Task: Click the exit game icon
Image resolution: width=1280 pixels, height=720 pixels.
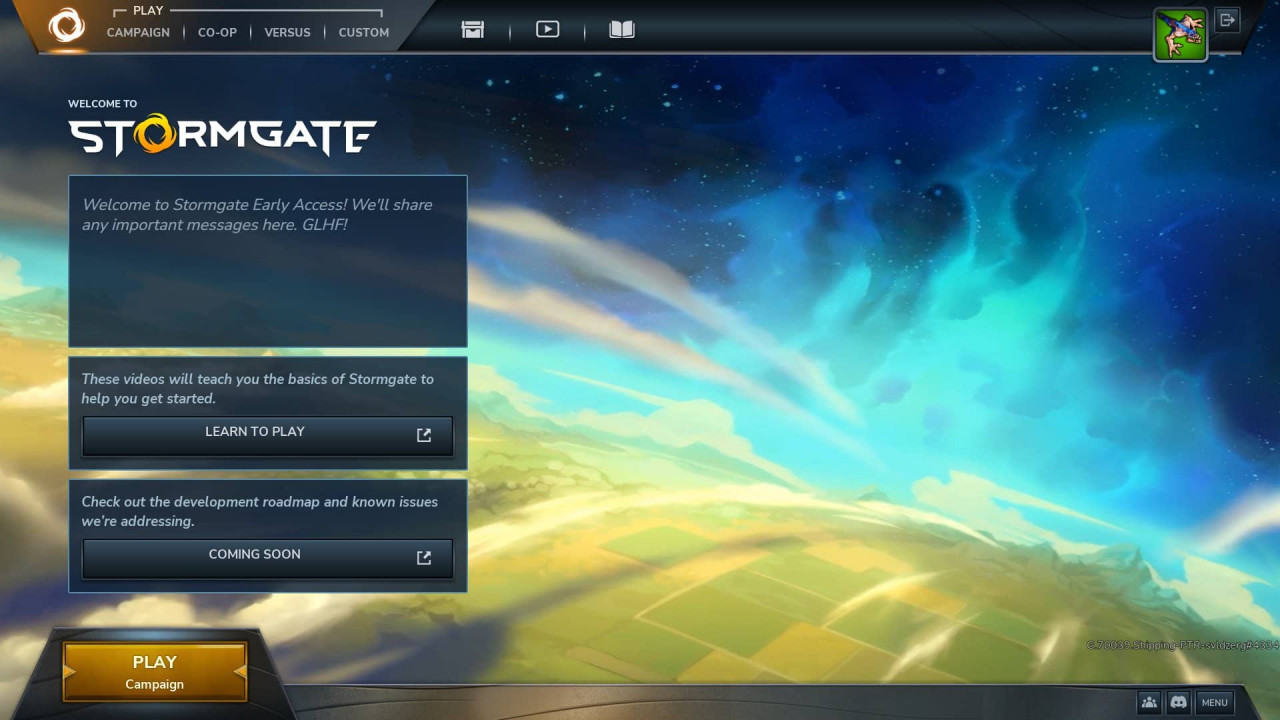Action: (x=1228, y=20)
